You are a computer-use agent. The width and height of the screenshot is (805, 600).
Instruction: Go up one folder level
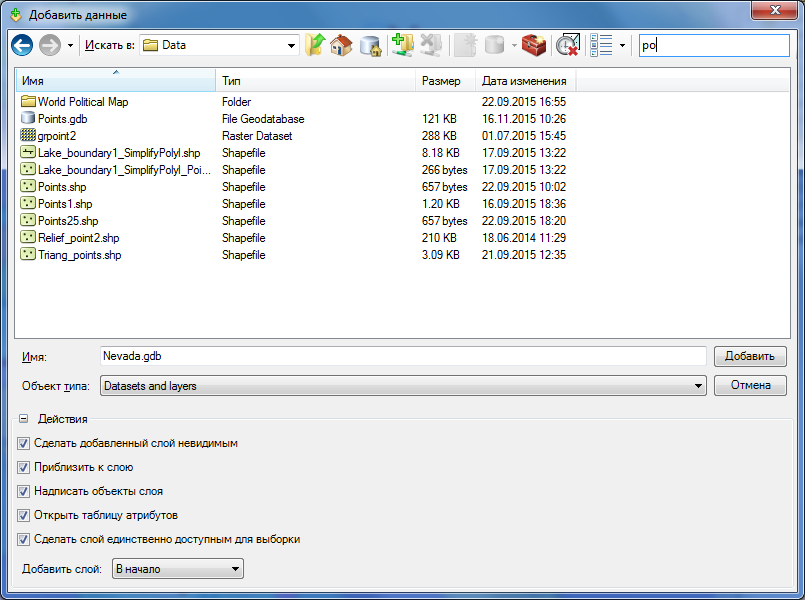(x=316, y=45)
